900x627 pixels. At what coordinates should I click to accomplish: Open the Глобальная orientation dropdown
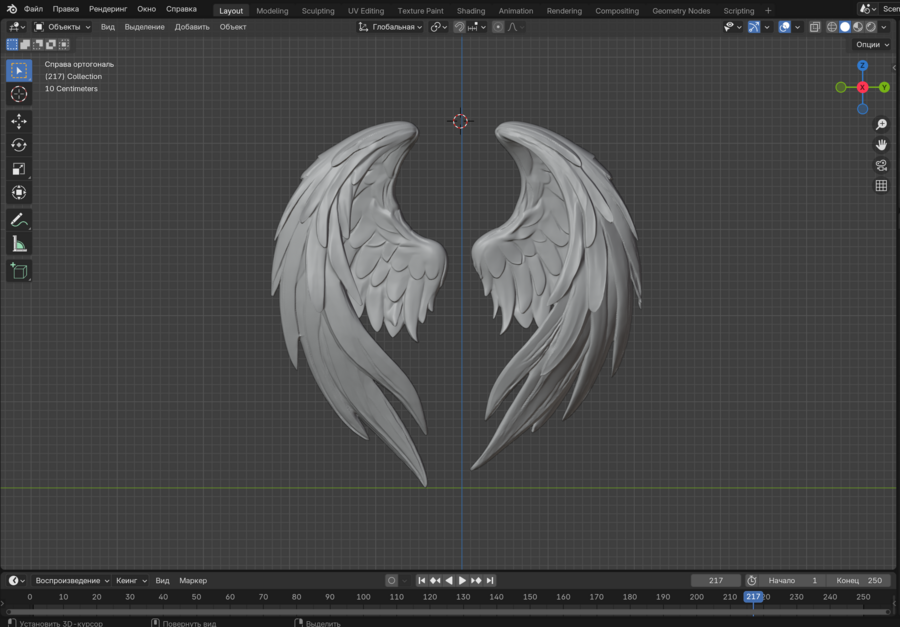(x=391, y=27)
